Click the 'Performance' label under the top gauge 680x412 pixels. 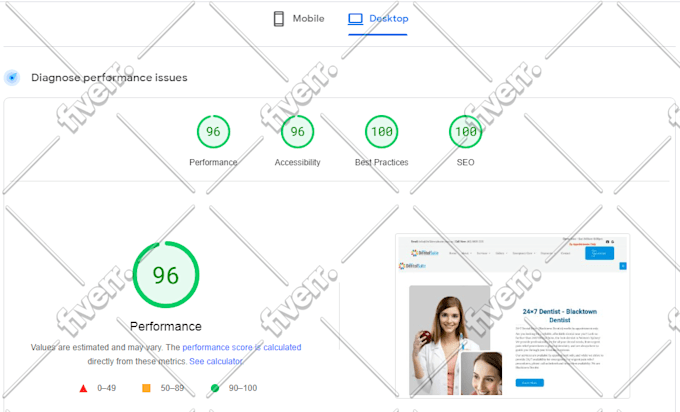(x=213, y=162)
